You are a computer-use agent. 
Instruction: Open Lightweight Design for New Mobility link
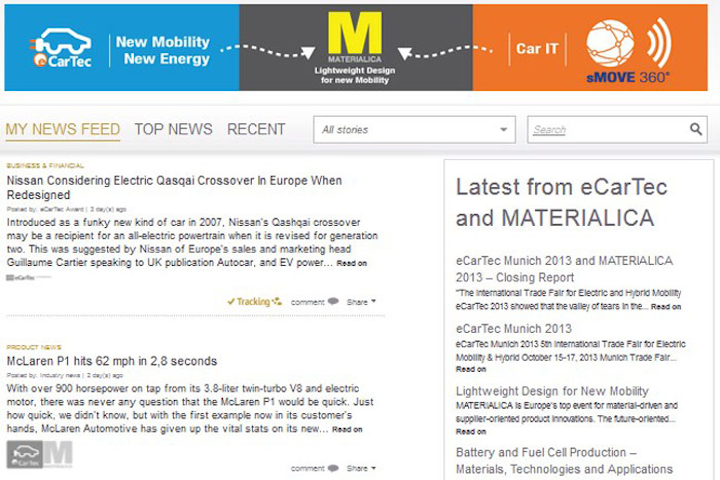coord(552,391)
